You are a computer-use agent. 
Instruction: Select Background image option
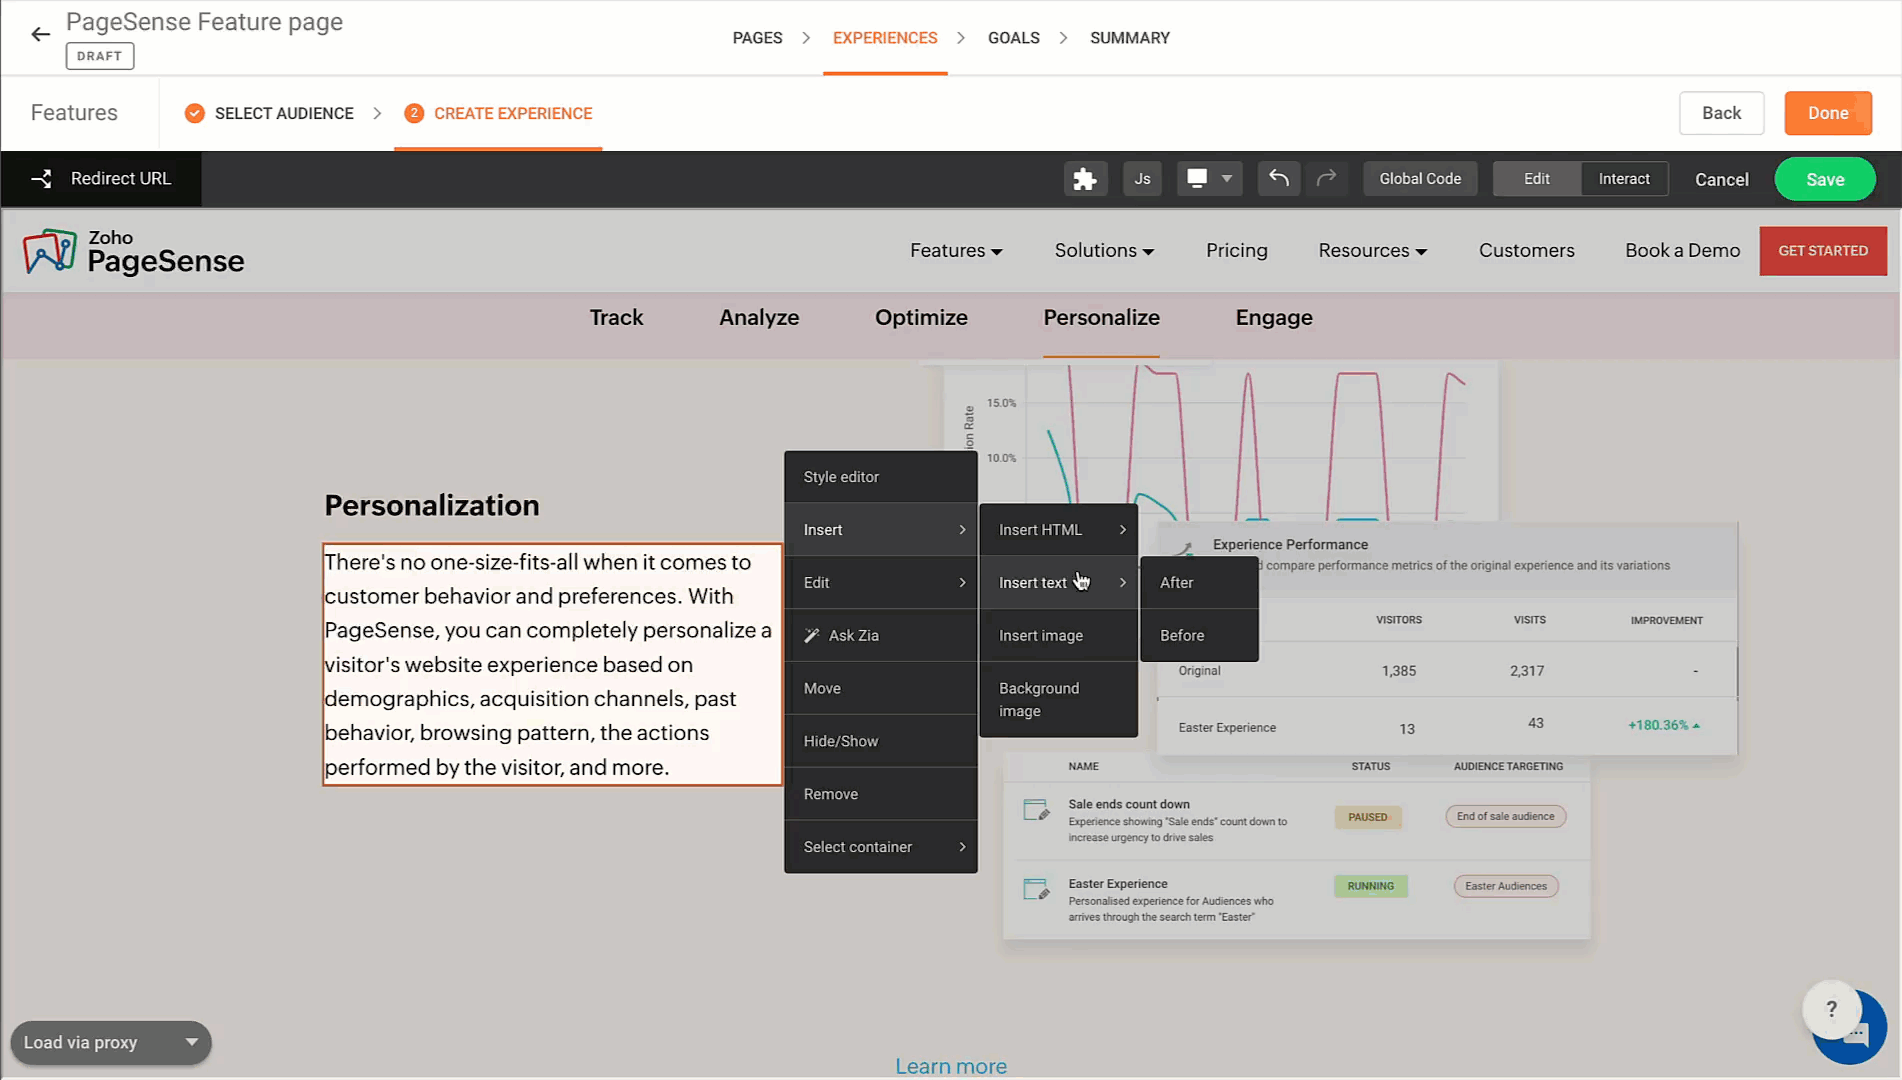pyautogui.click(x=1059, y=700)
